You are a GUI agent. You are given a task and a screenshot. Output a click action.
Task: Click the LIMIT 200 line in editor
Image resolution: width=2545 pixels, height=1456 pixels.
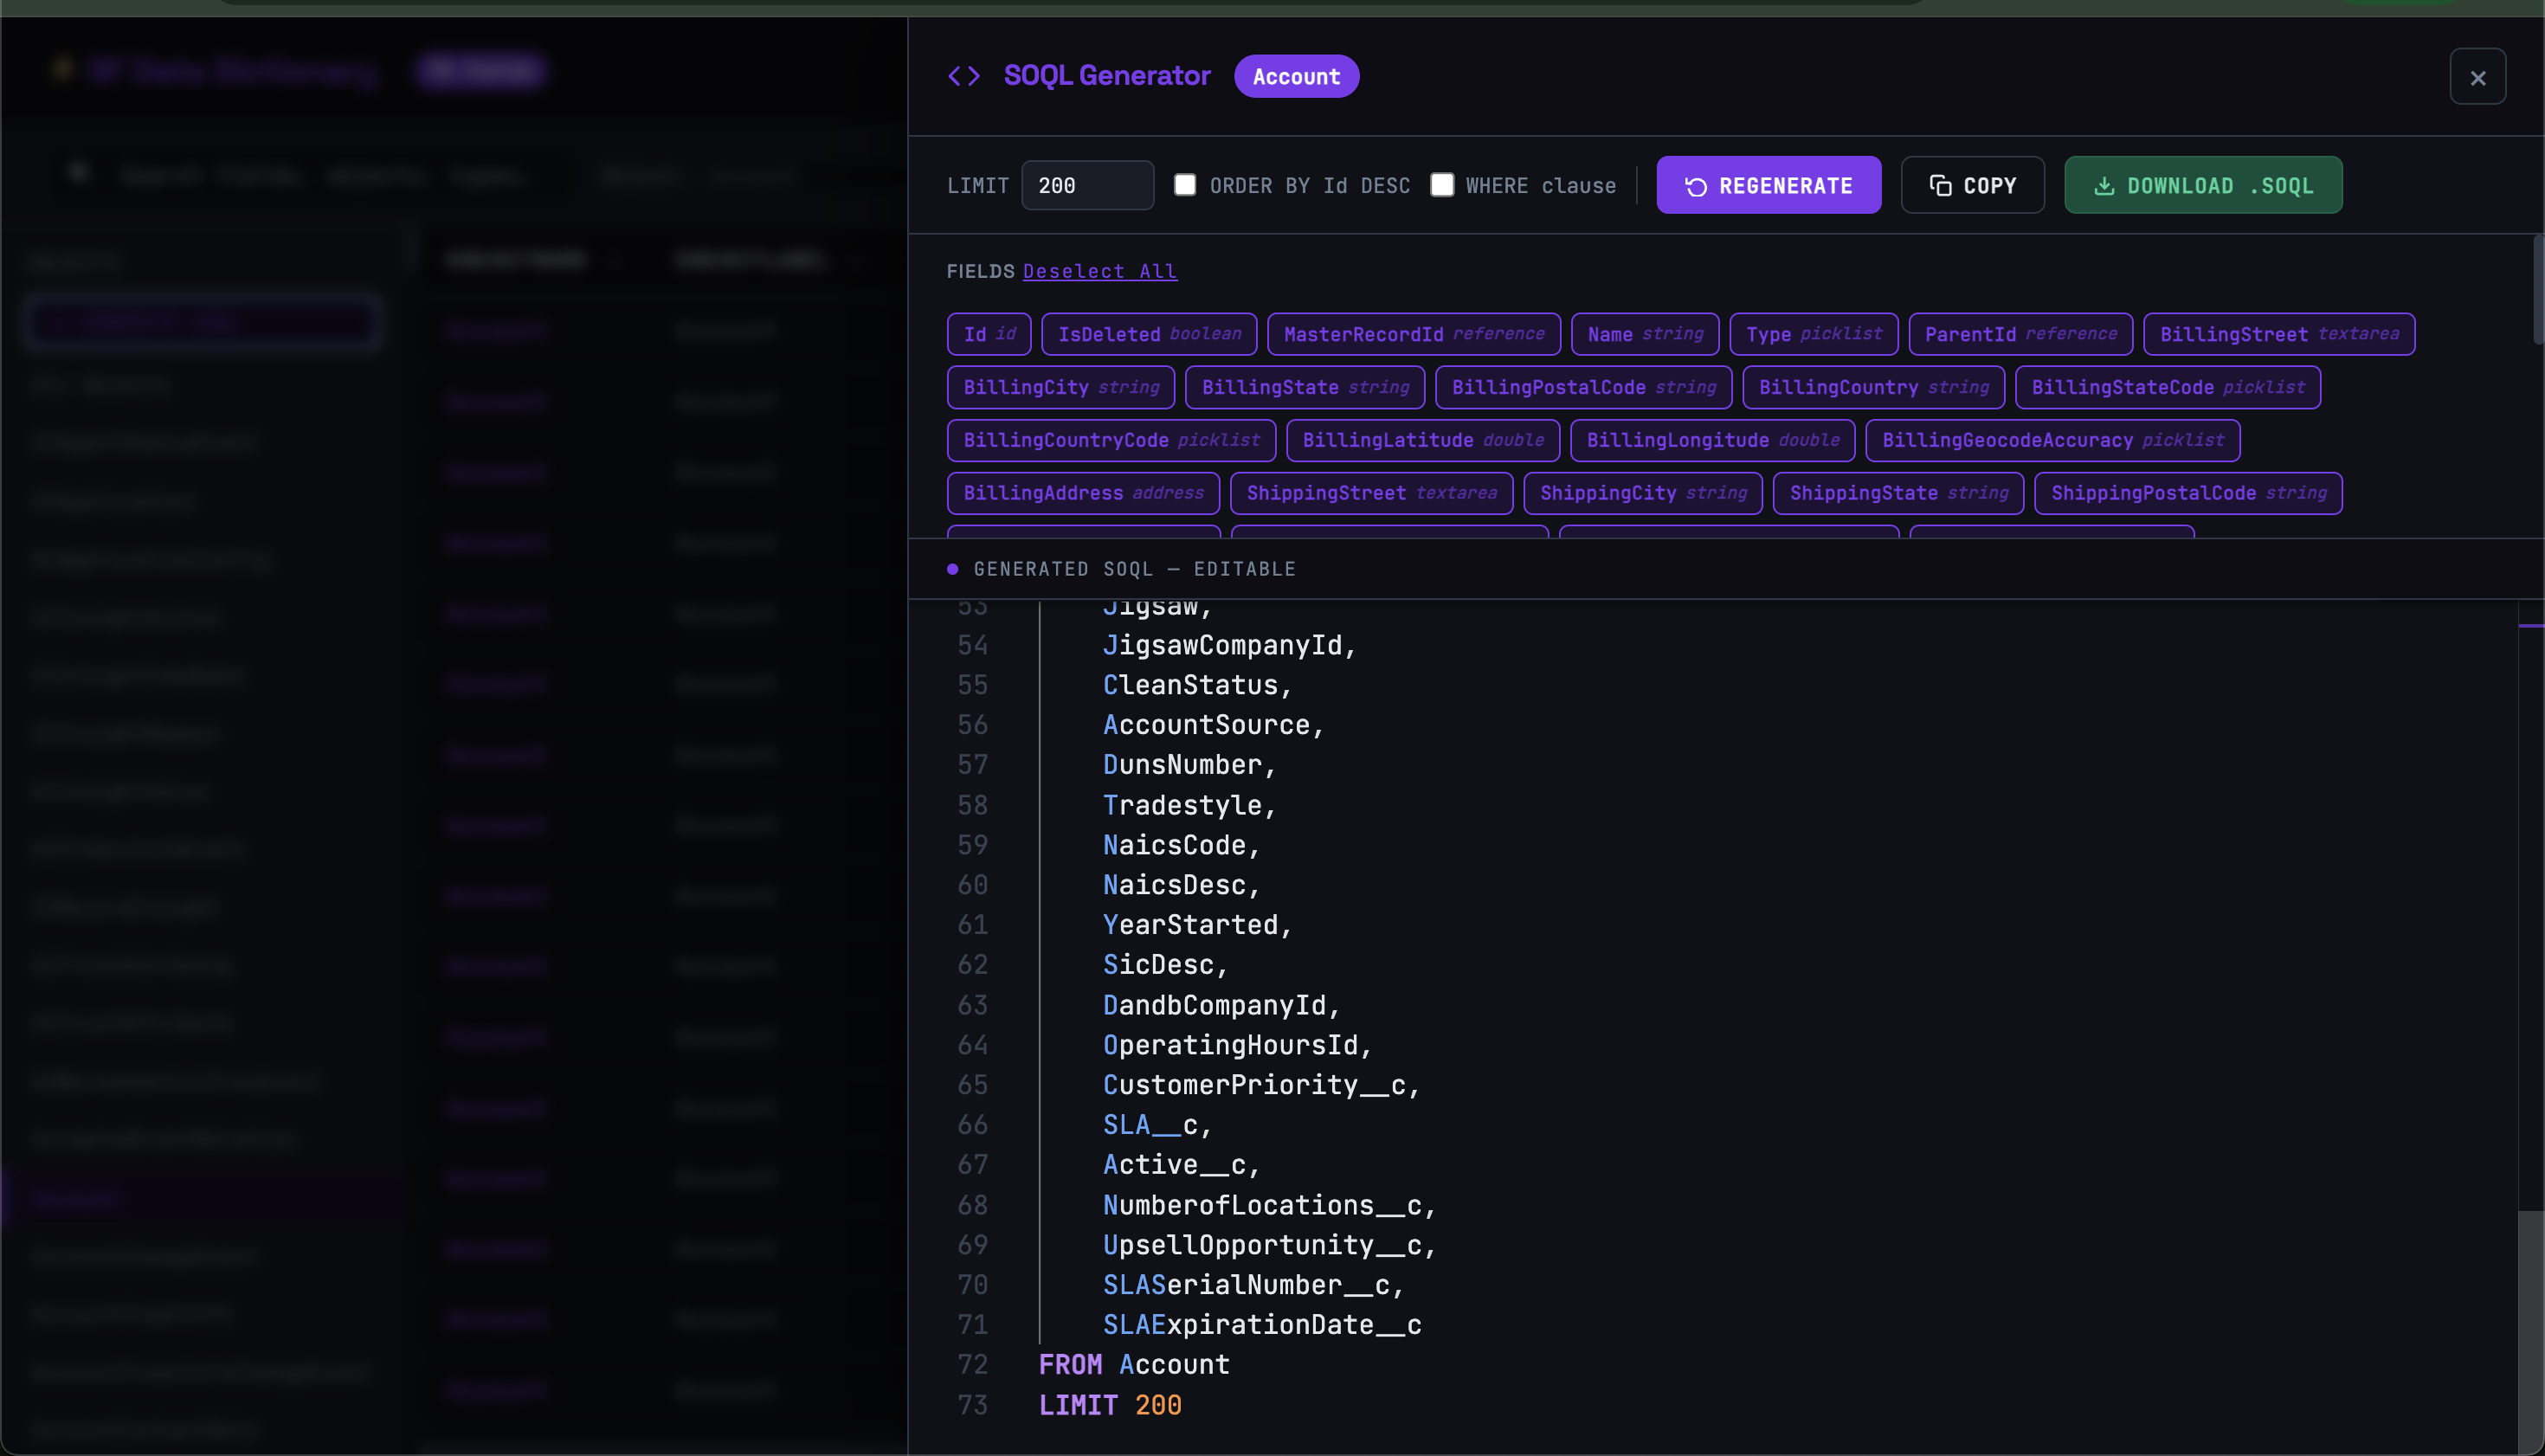pyautogui.click(x=1110, y=1405)
